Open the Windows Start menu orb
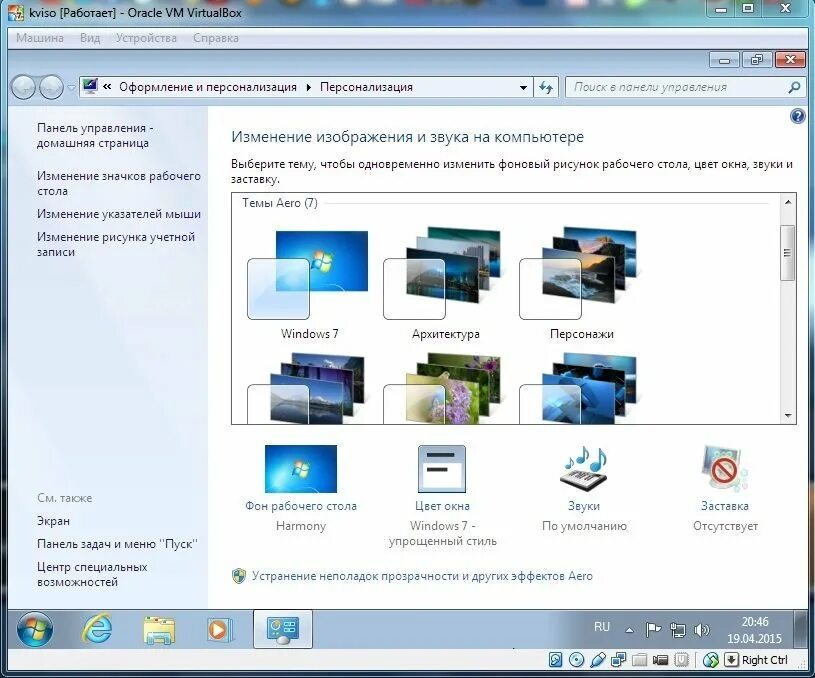Screen dimensions: 815x678 coord(35,630)
